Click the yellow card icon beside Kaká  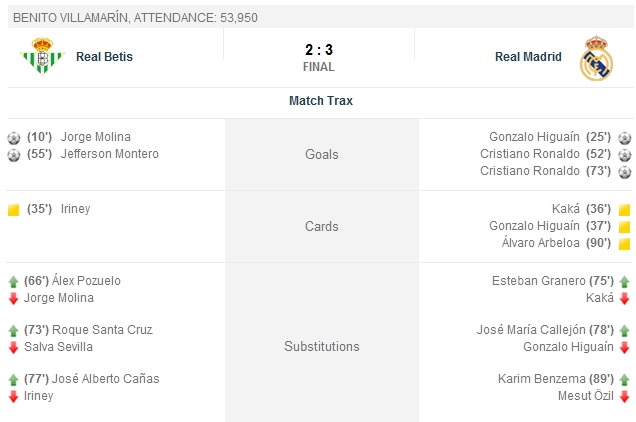pyautogui.click(x=624, y=210)
